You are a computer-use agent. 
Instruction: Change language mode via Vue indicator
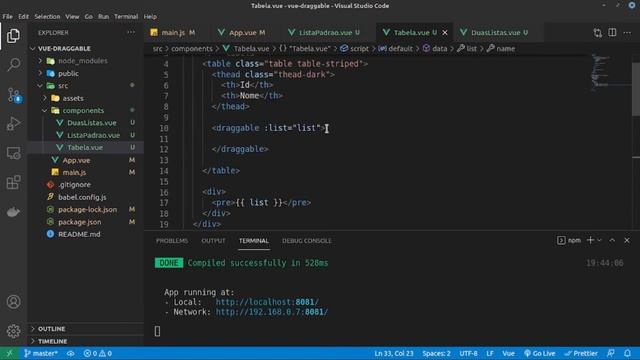coord(508,353)
